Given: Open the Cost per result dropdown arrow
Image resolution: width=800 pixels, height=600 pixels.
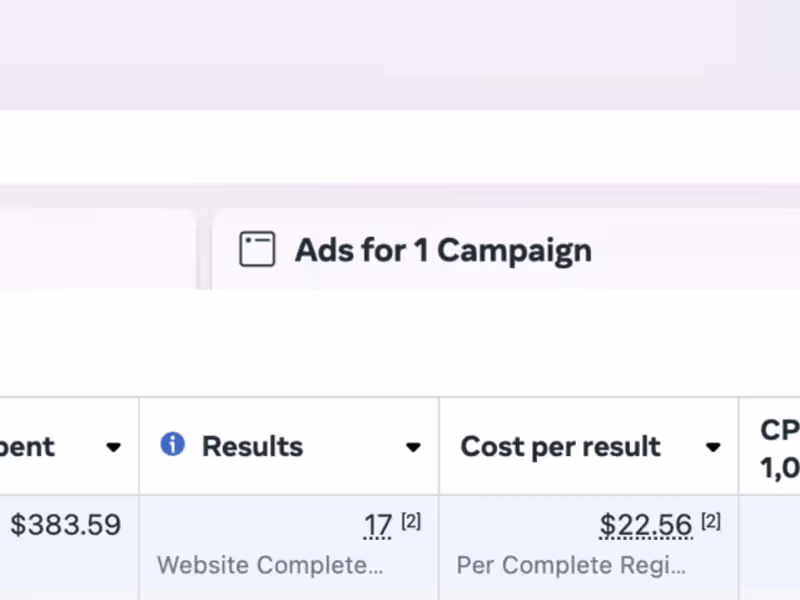Looking at the screenshot, I should pyautogui.click(x=713, y=447).
